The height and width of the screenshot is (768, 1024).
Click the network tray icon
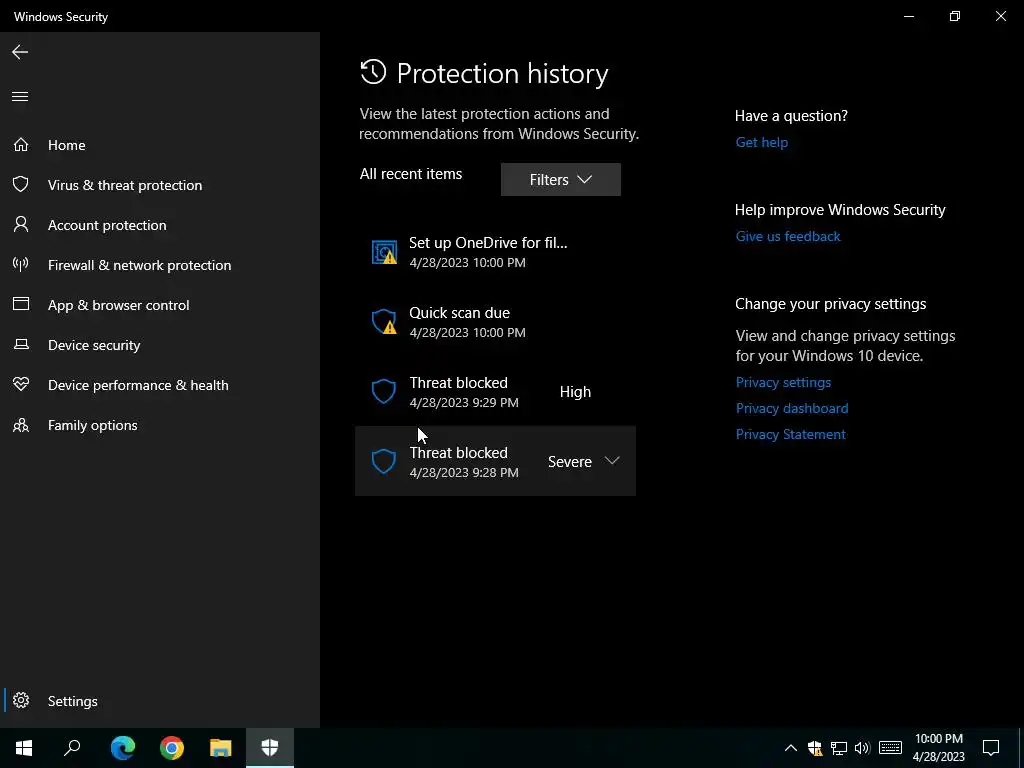(x=839, y=748)
